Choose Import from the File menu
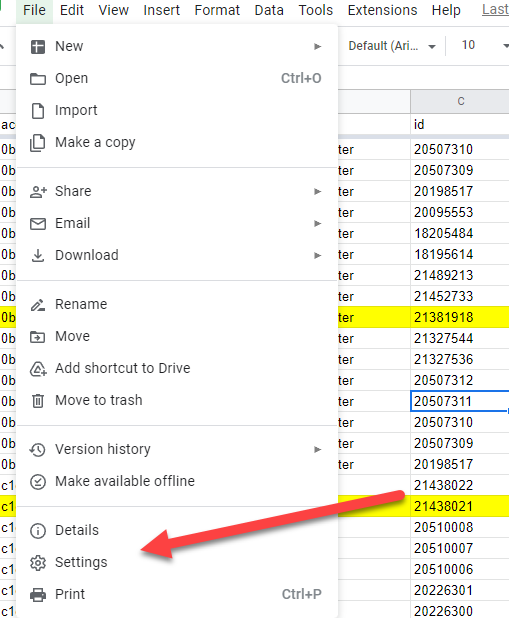 tap(177, 111)
